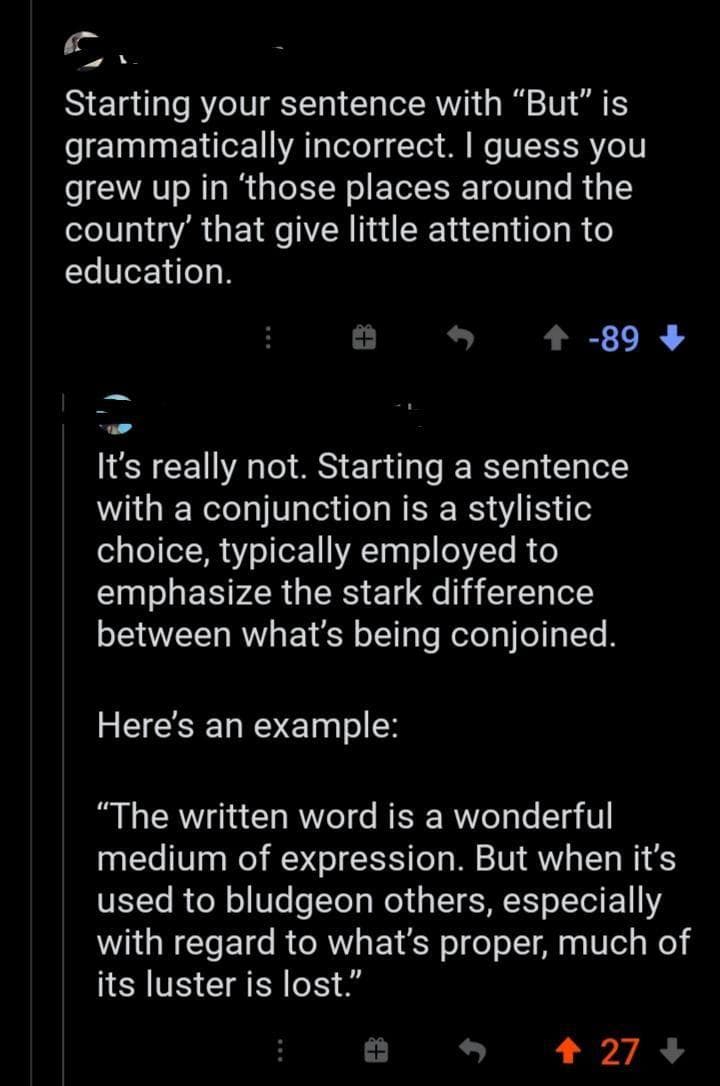The image size is (720, 1086).
Task: Open the three-dot menu on the 27-point reply
Action: click(281, 1050)
